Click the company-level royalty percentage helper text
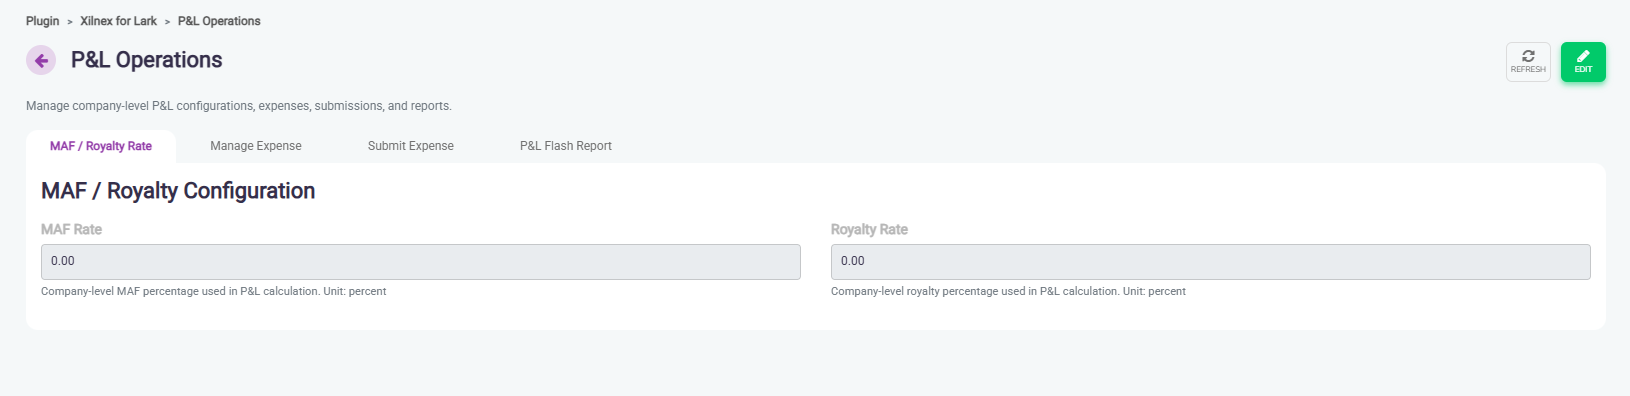1630x396 pixels. pos(1008,292)
